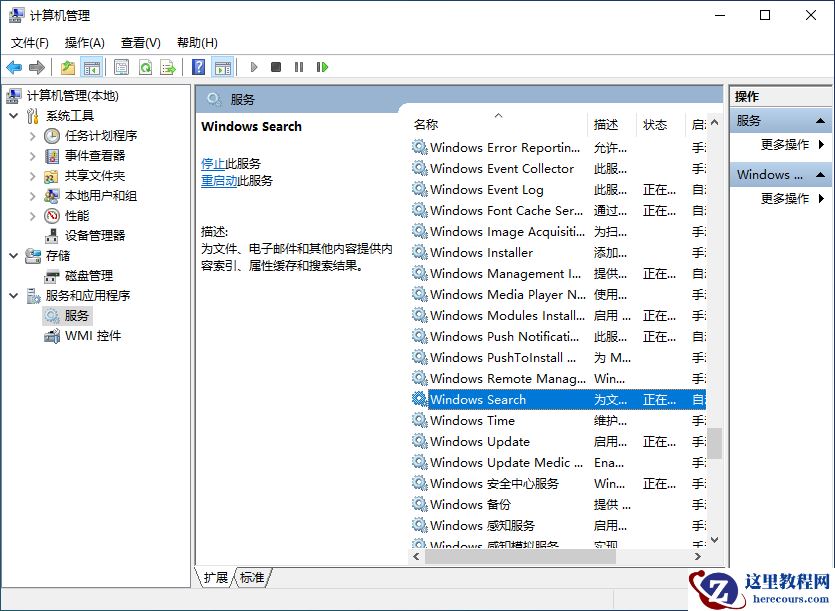
Task: Toggle the console tree visibility icon
Action: pyautogui.click(x=90, y=67)
